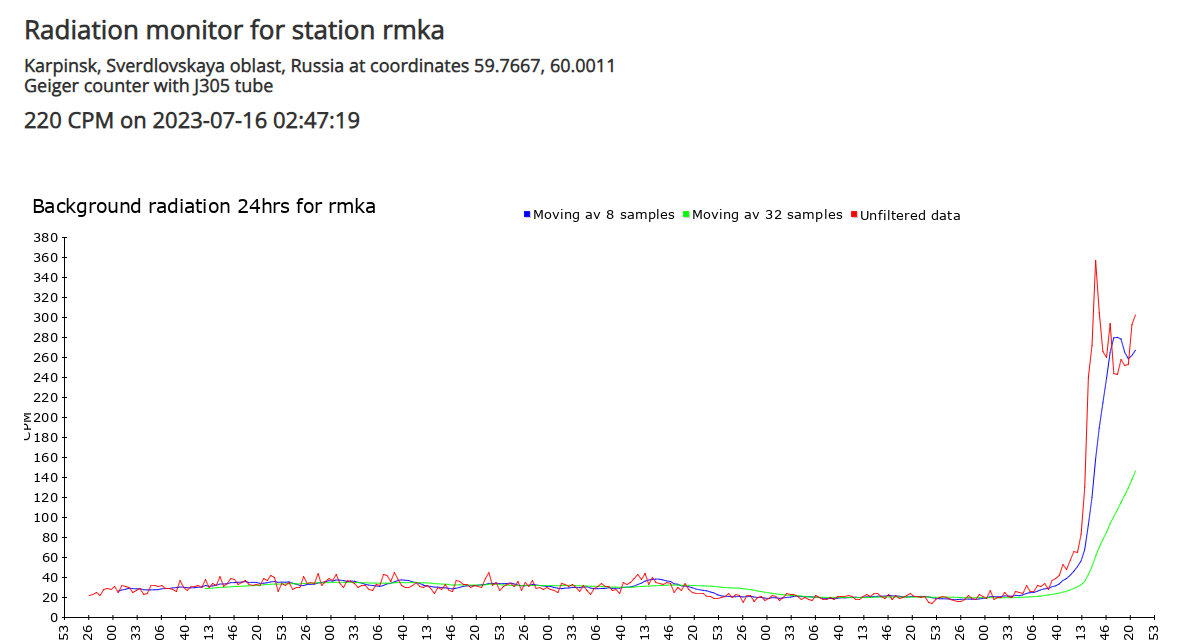The width and height of the screenshot is (1189, 640).
Task: Click the Karpinsk location and coordinates line
Action: (x=319, y=66)
